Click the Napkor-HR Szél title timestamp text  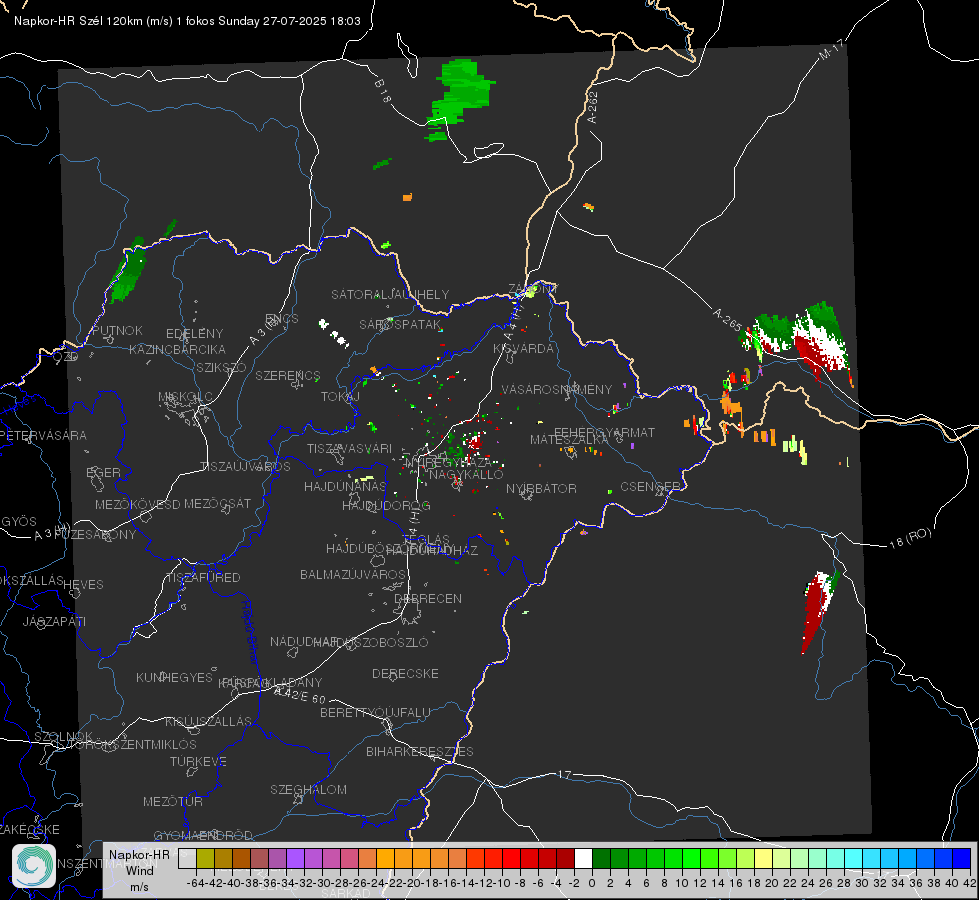coord(187,21)
